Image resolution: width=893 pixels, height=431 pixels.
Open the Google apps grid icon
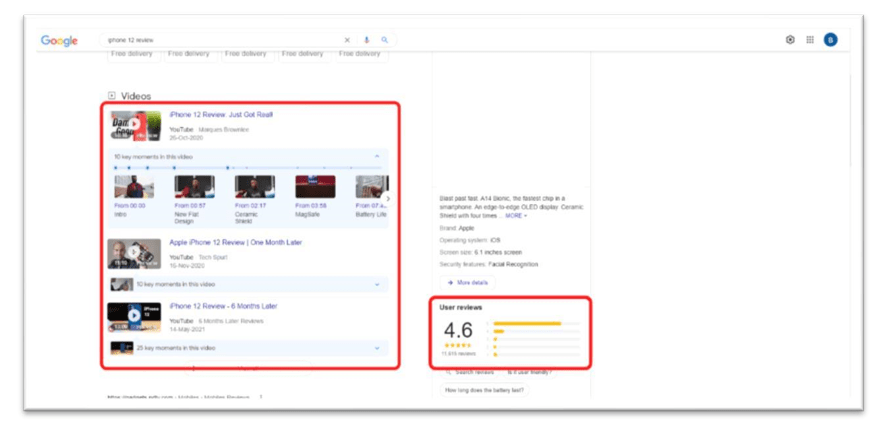click(x=810, y=40)
